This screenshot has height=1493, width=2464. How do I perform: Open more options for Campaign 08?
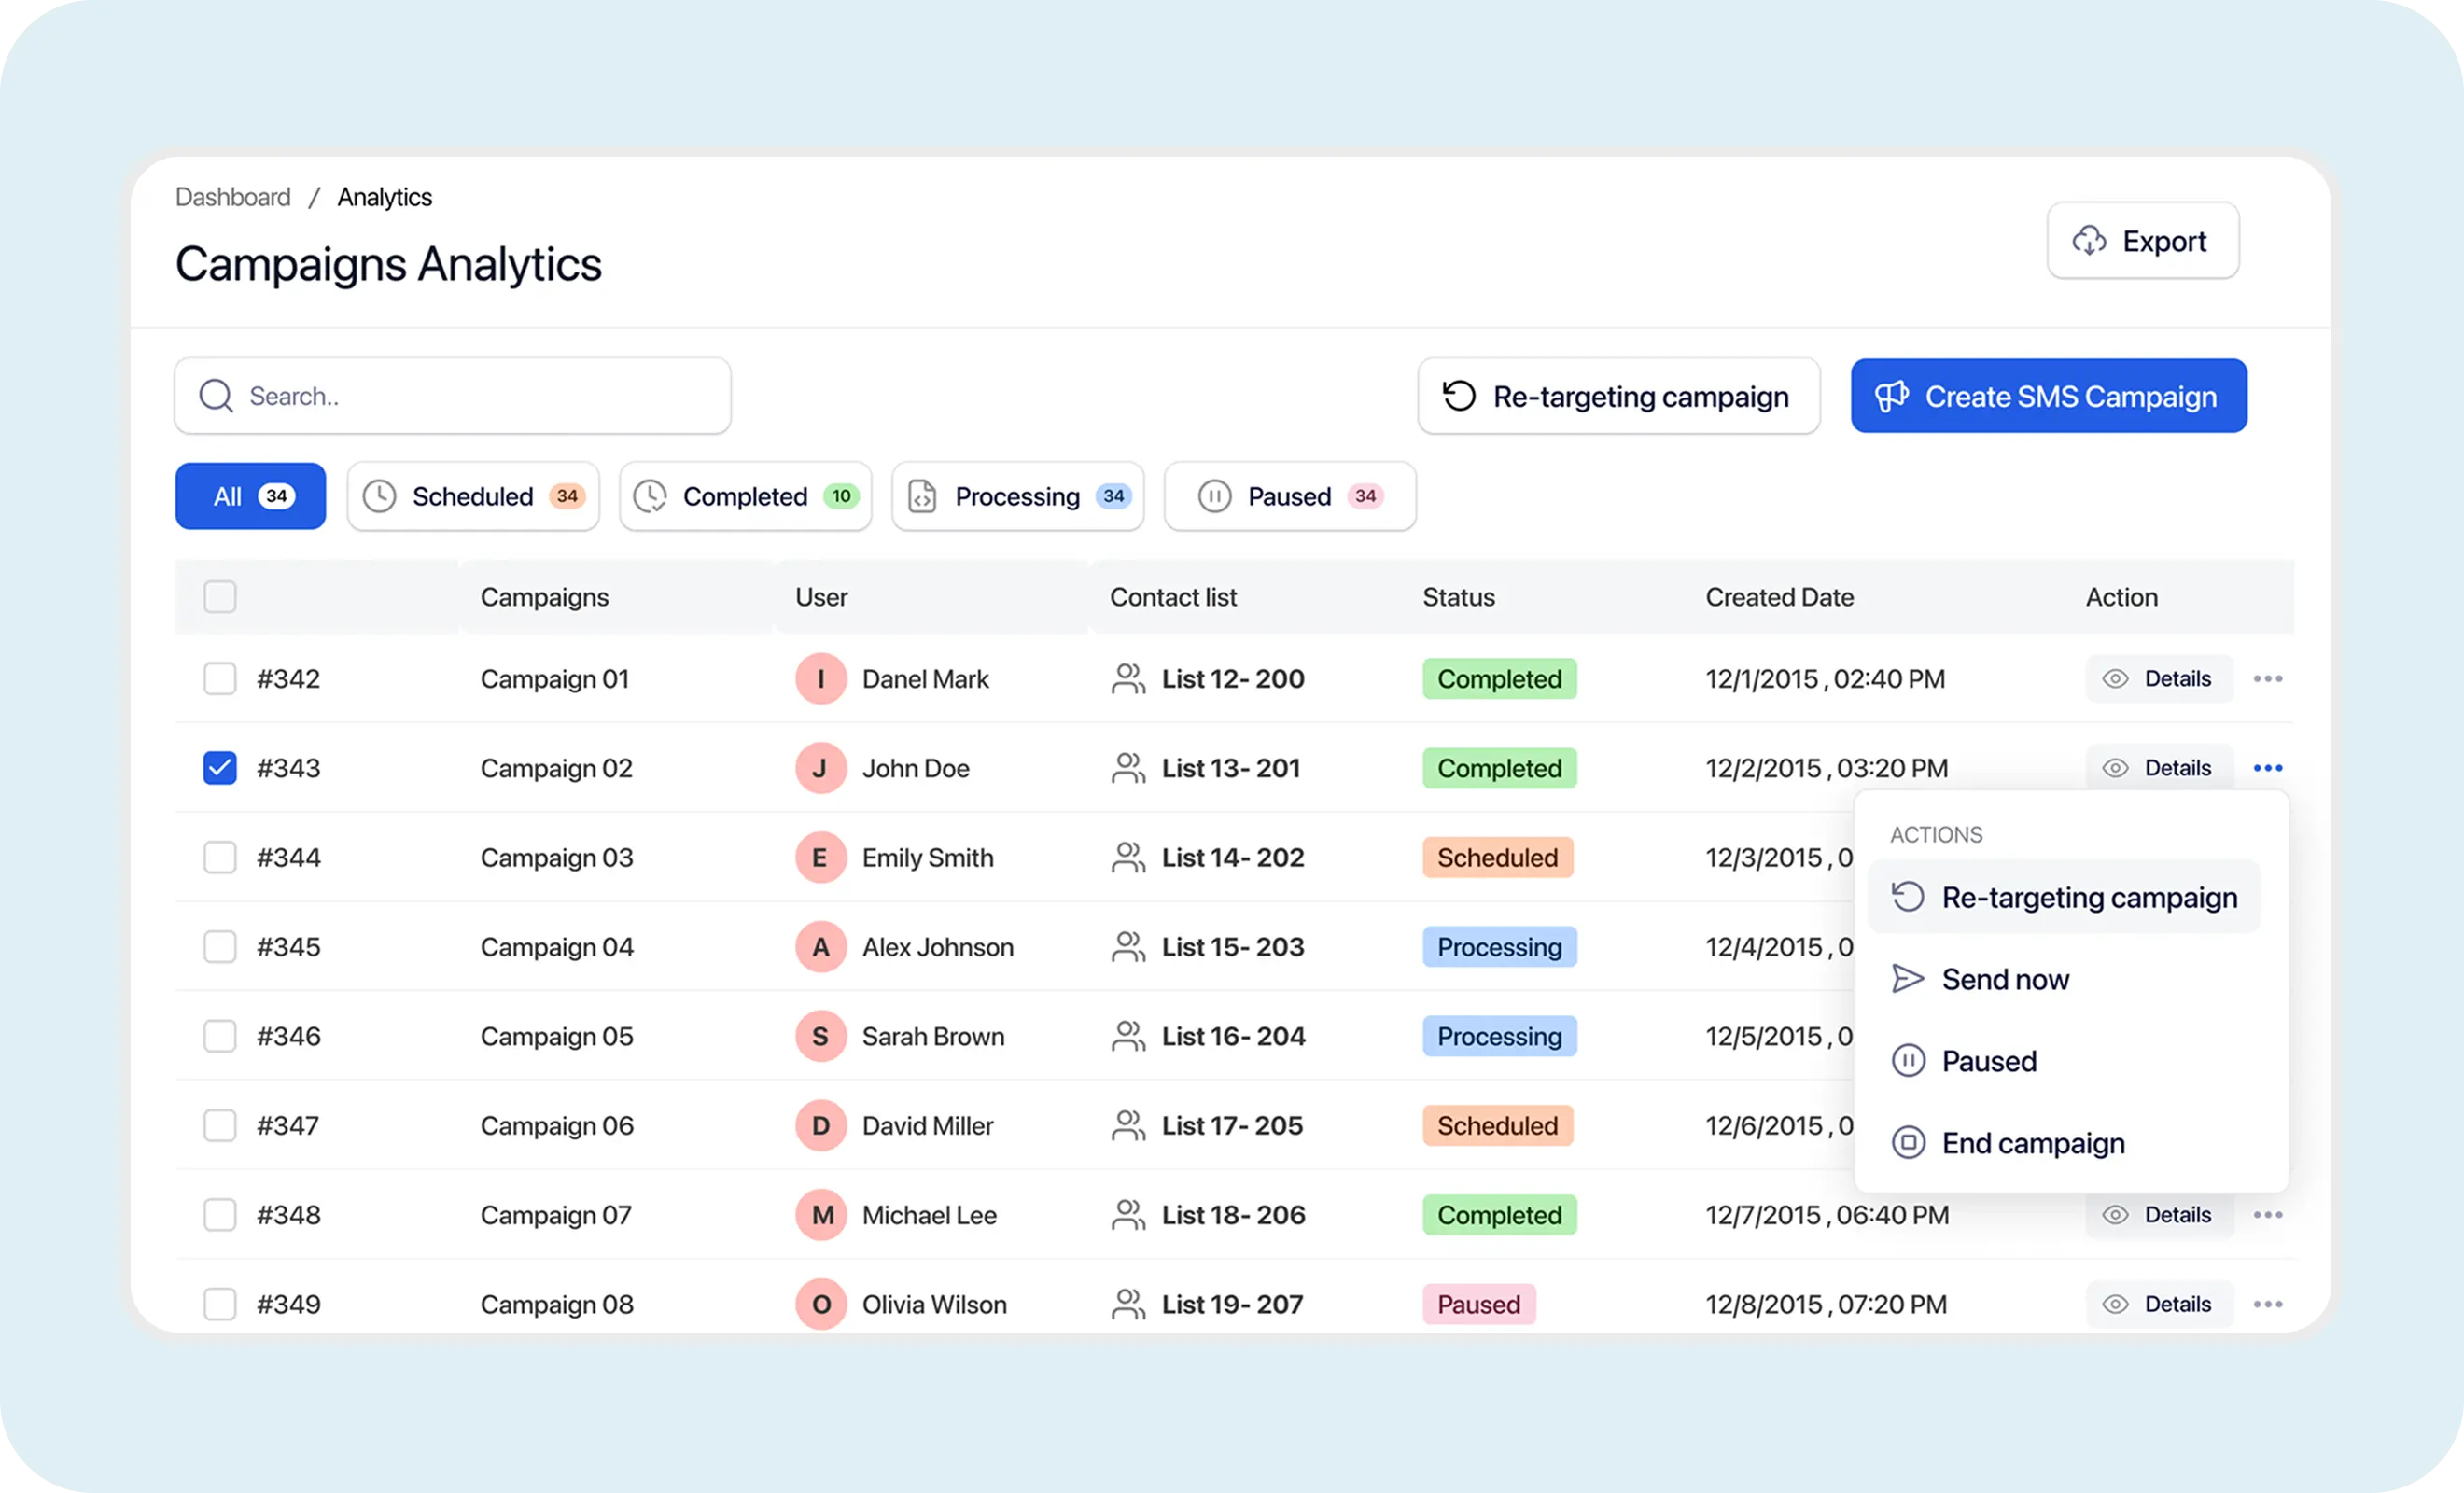[2267, 1304]
